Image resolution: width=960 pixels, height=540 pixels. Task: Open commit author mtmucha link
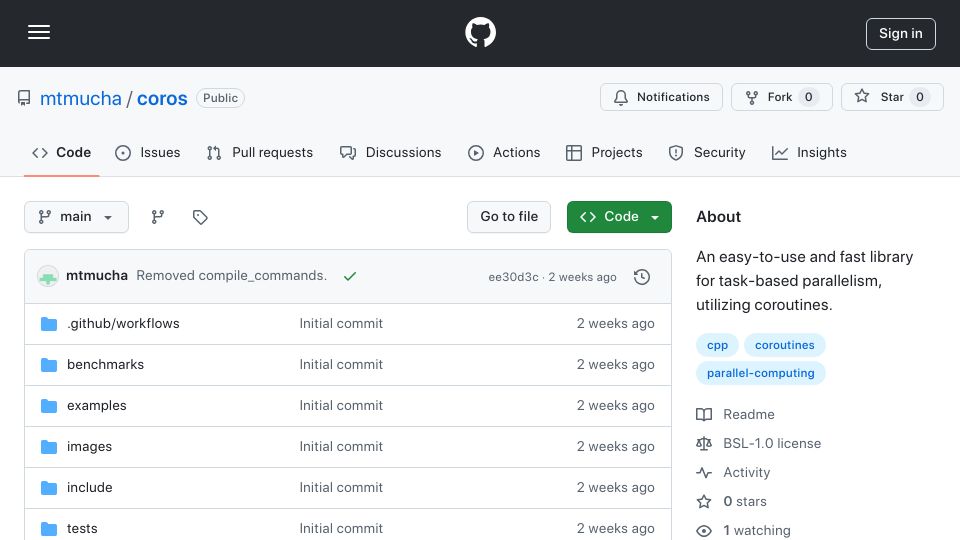(97, 276)
